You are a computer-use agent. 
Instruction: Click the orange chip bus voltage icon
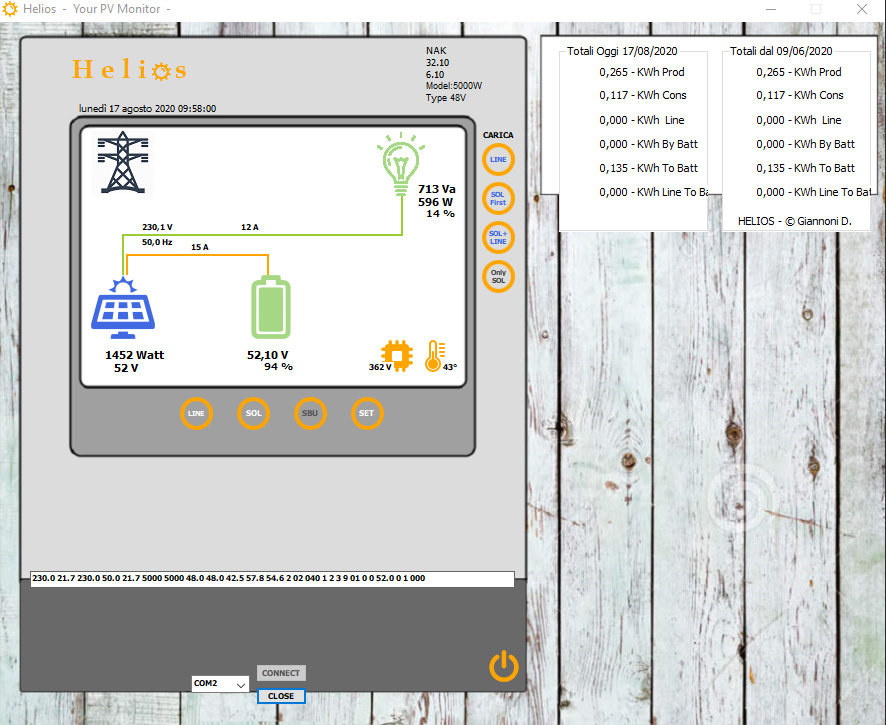[397, 355]
